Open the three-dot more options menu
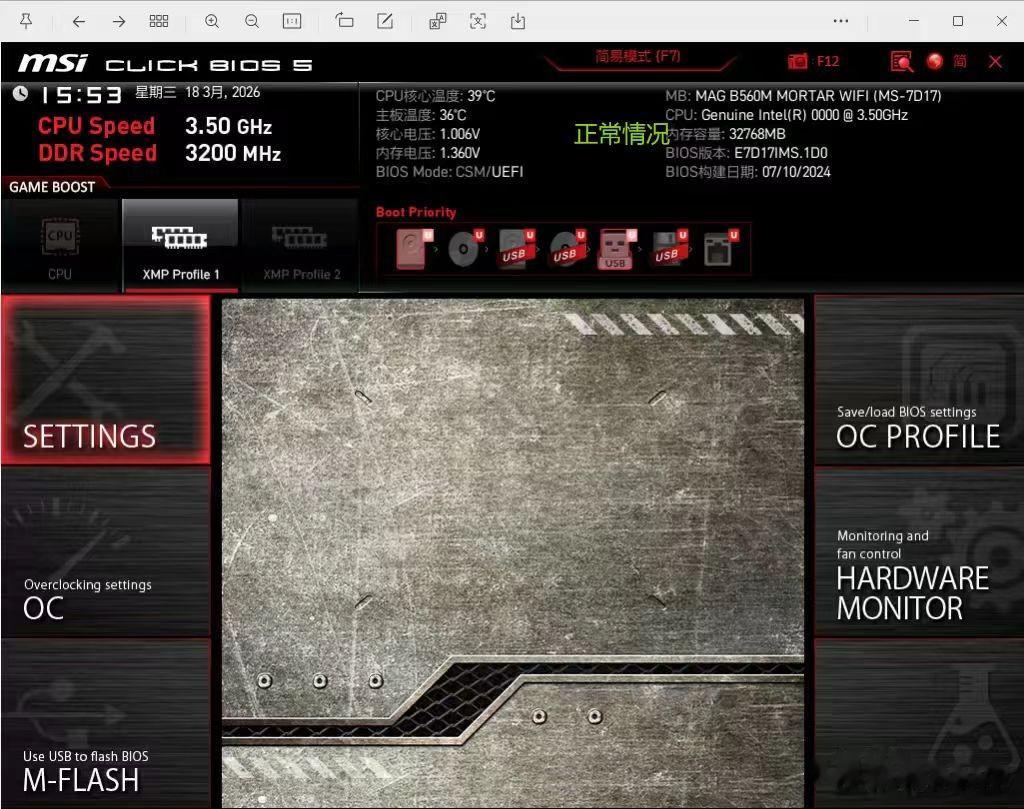This screenshot has width=1024, height=809. point(841,22)
